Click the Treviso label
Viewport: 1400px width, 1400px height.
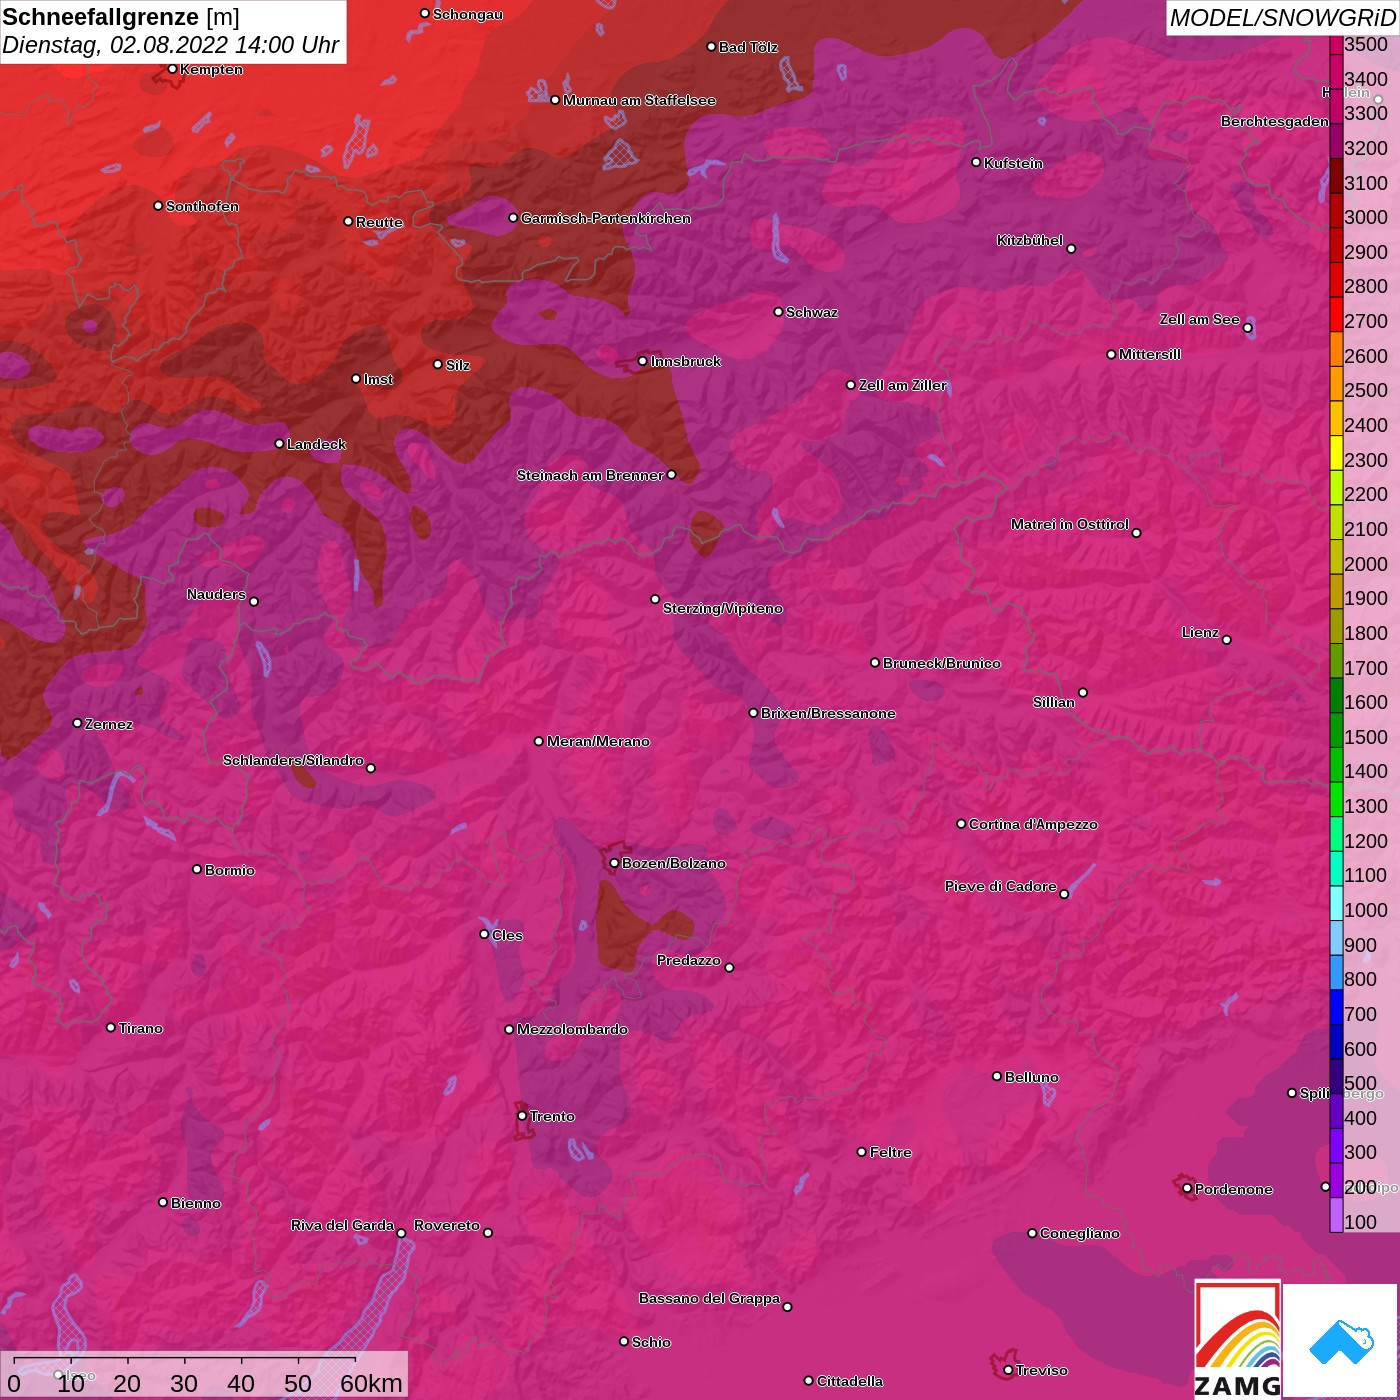[x=1041, y=1370]
